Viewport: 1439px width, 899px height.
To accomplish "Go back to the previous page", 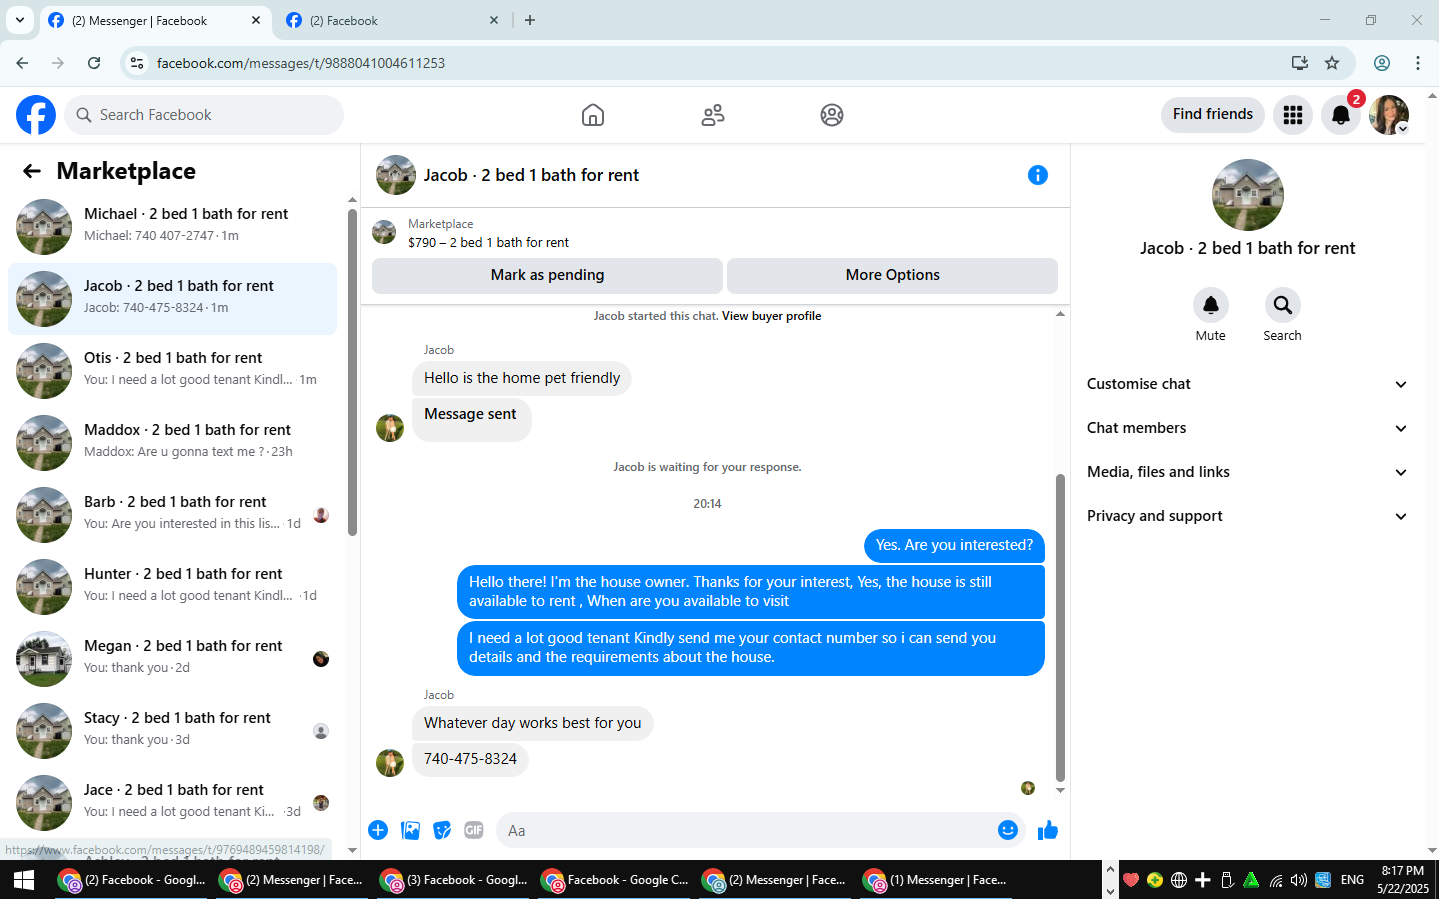I will pos(22,63).
